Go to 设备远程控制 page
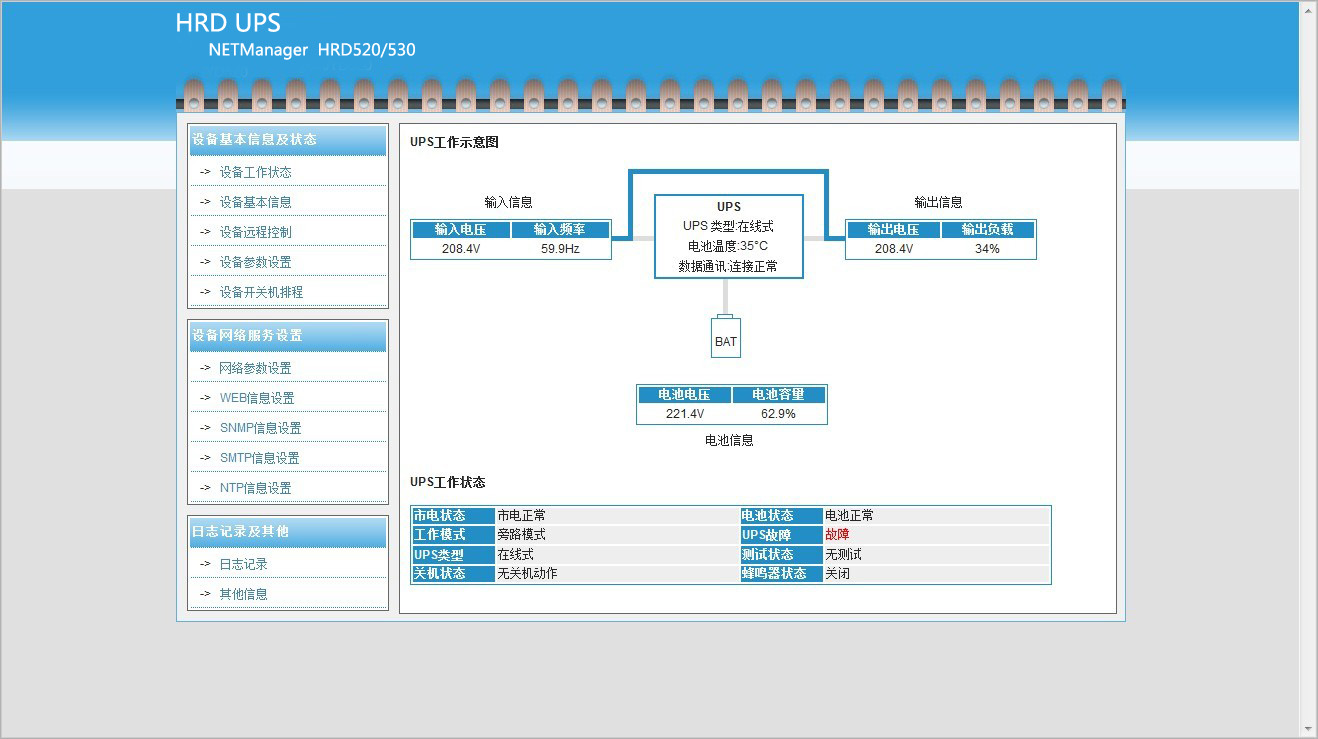This screenshot has width=1318, height=739. [x=255, y=232]
